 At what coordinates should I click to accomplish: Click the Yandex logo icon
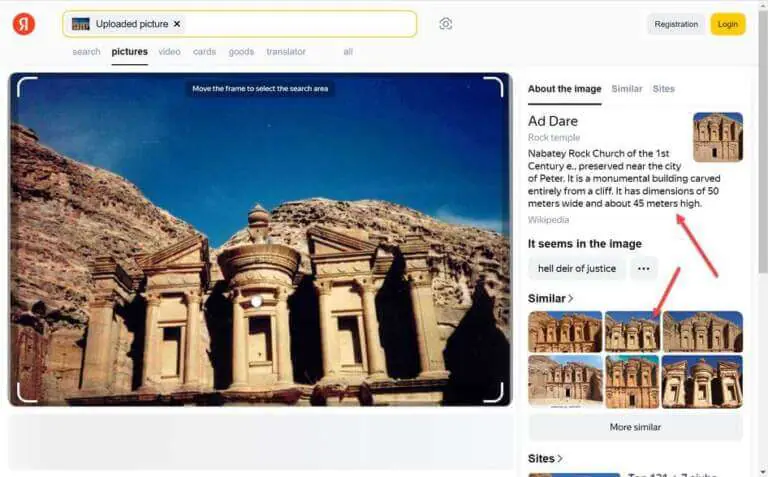[x=24, y=24]
